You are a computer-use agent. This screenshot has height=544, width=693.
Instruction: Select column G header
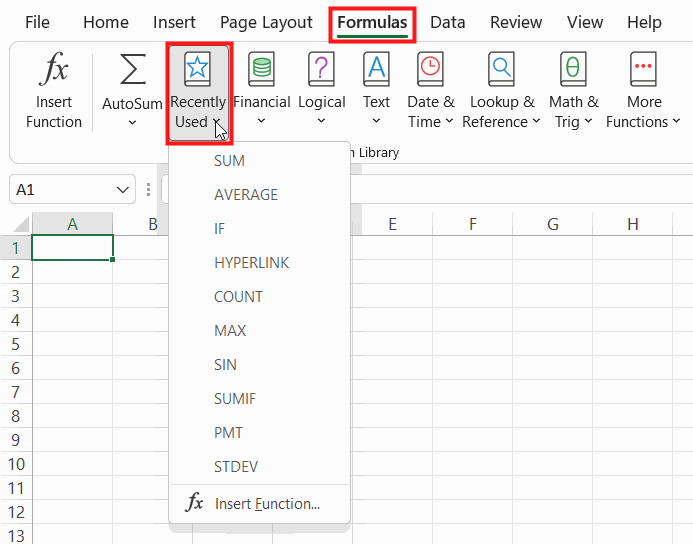(552, 224)
